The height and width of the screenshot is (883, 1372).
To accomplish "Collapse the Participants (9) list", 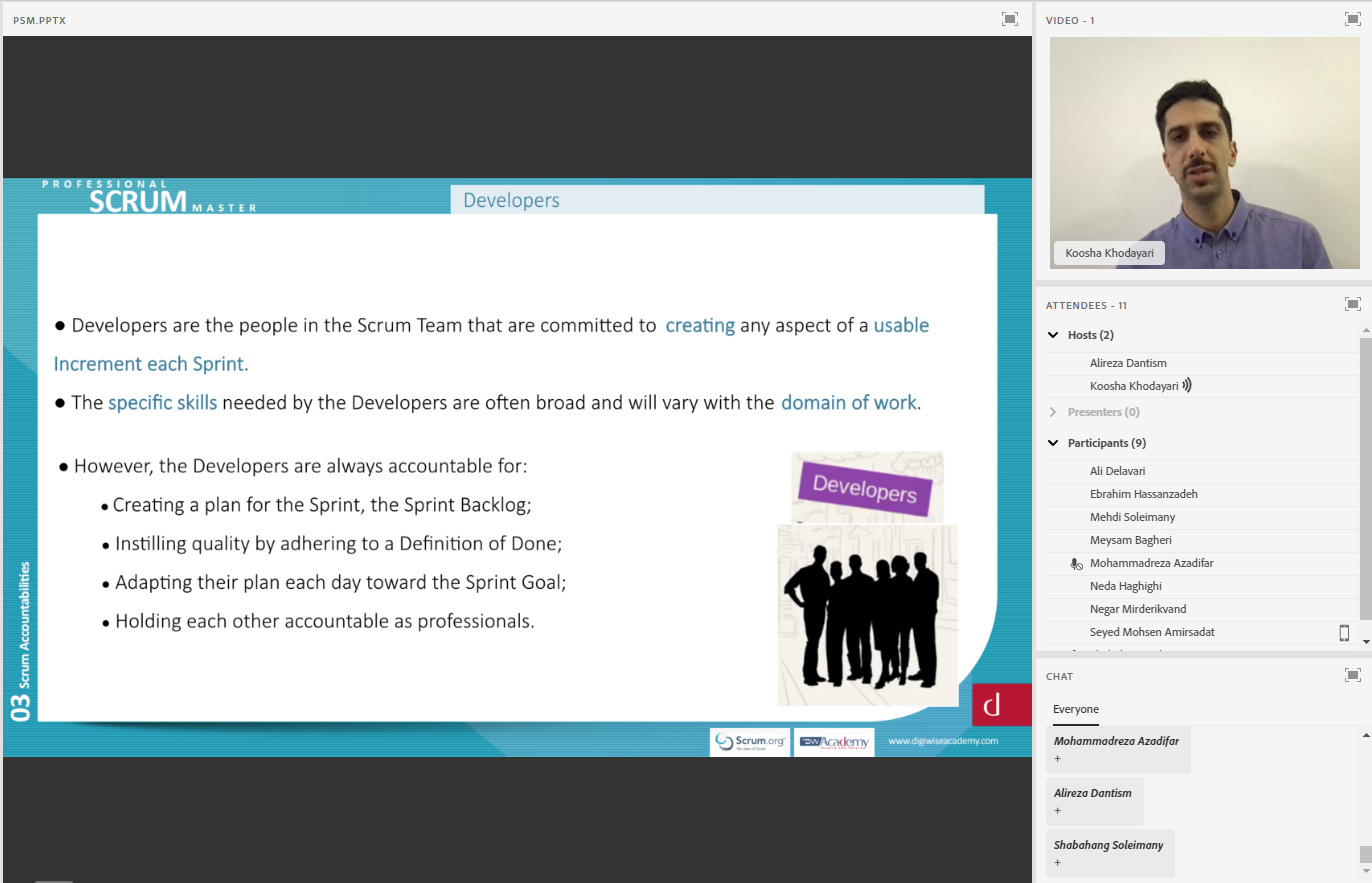I will click(1053, 443).
